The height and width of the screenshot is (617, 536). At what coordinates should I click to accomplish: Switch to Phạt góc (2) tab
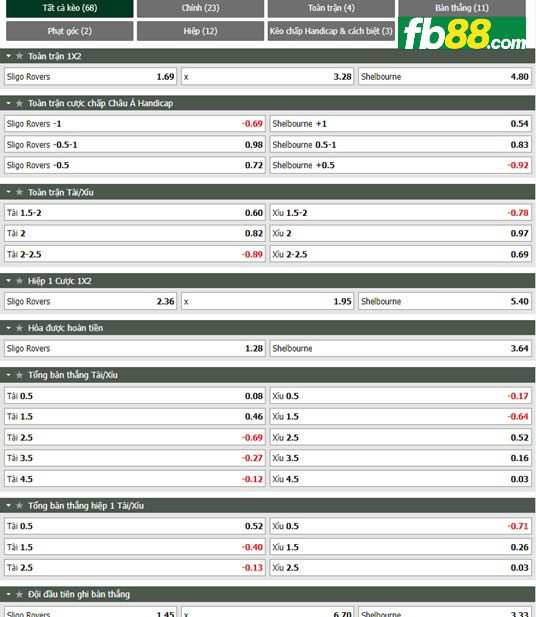pos(70,31)
